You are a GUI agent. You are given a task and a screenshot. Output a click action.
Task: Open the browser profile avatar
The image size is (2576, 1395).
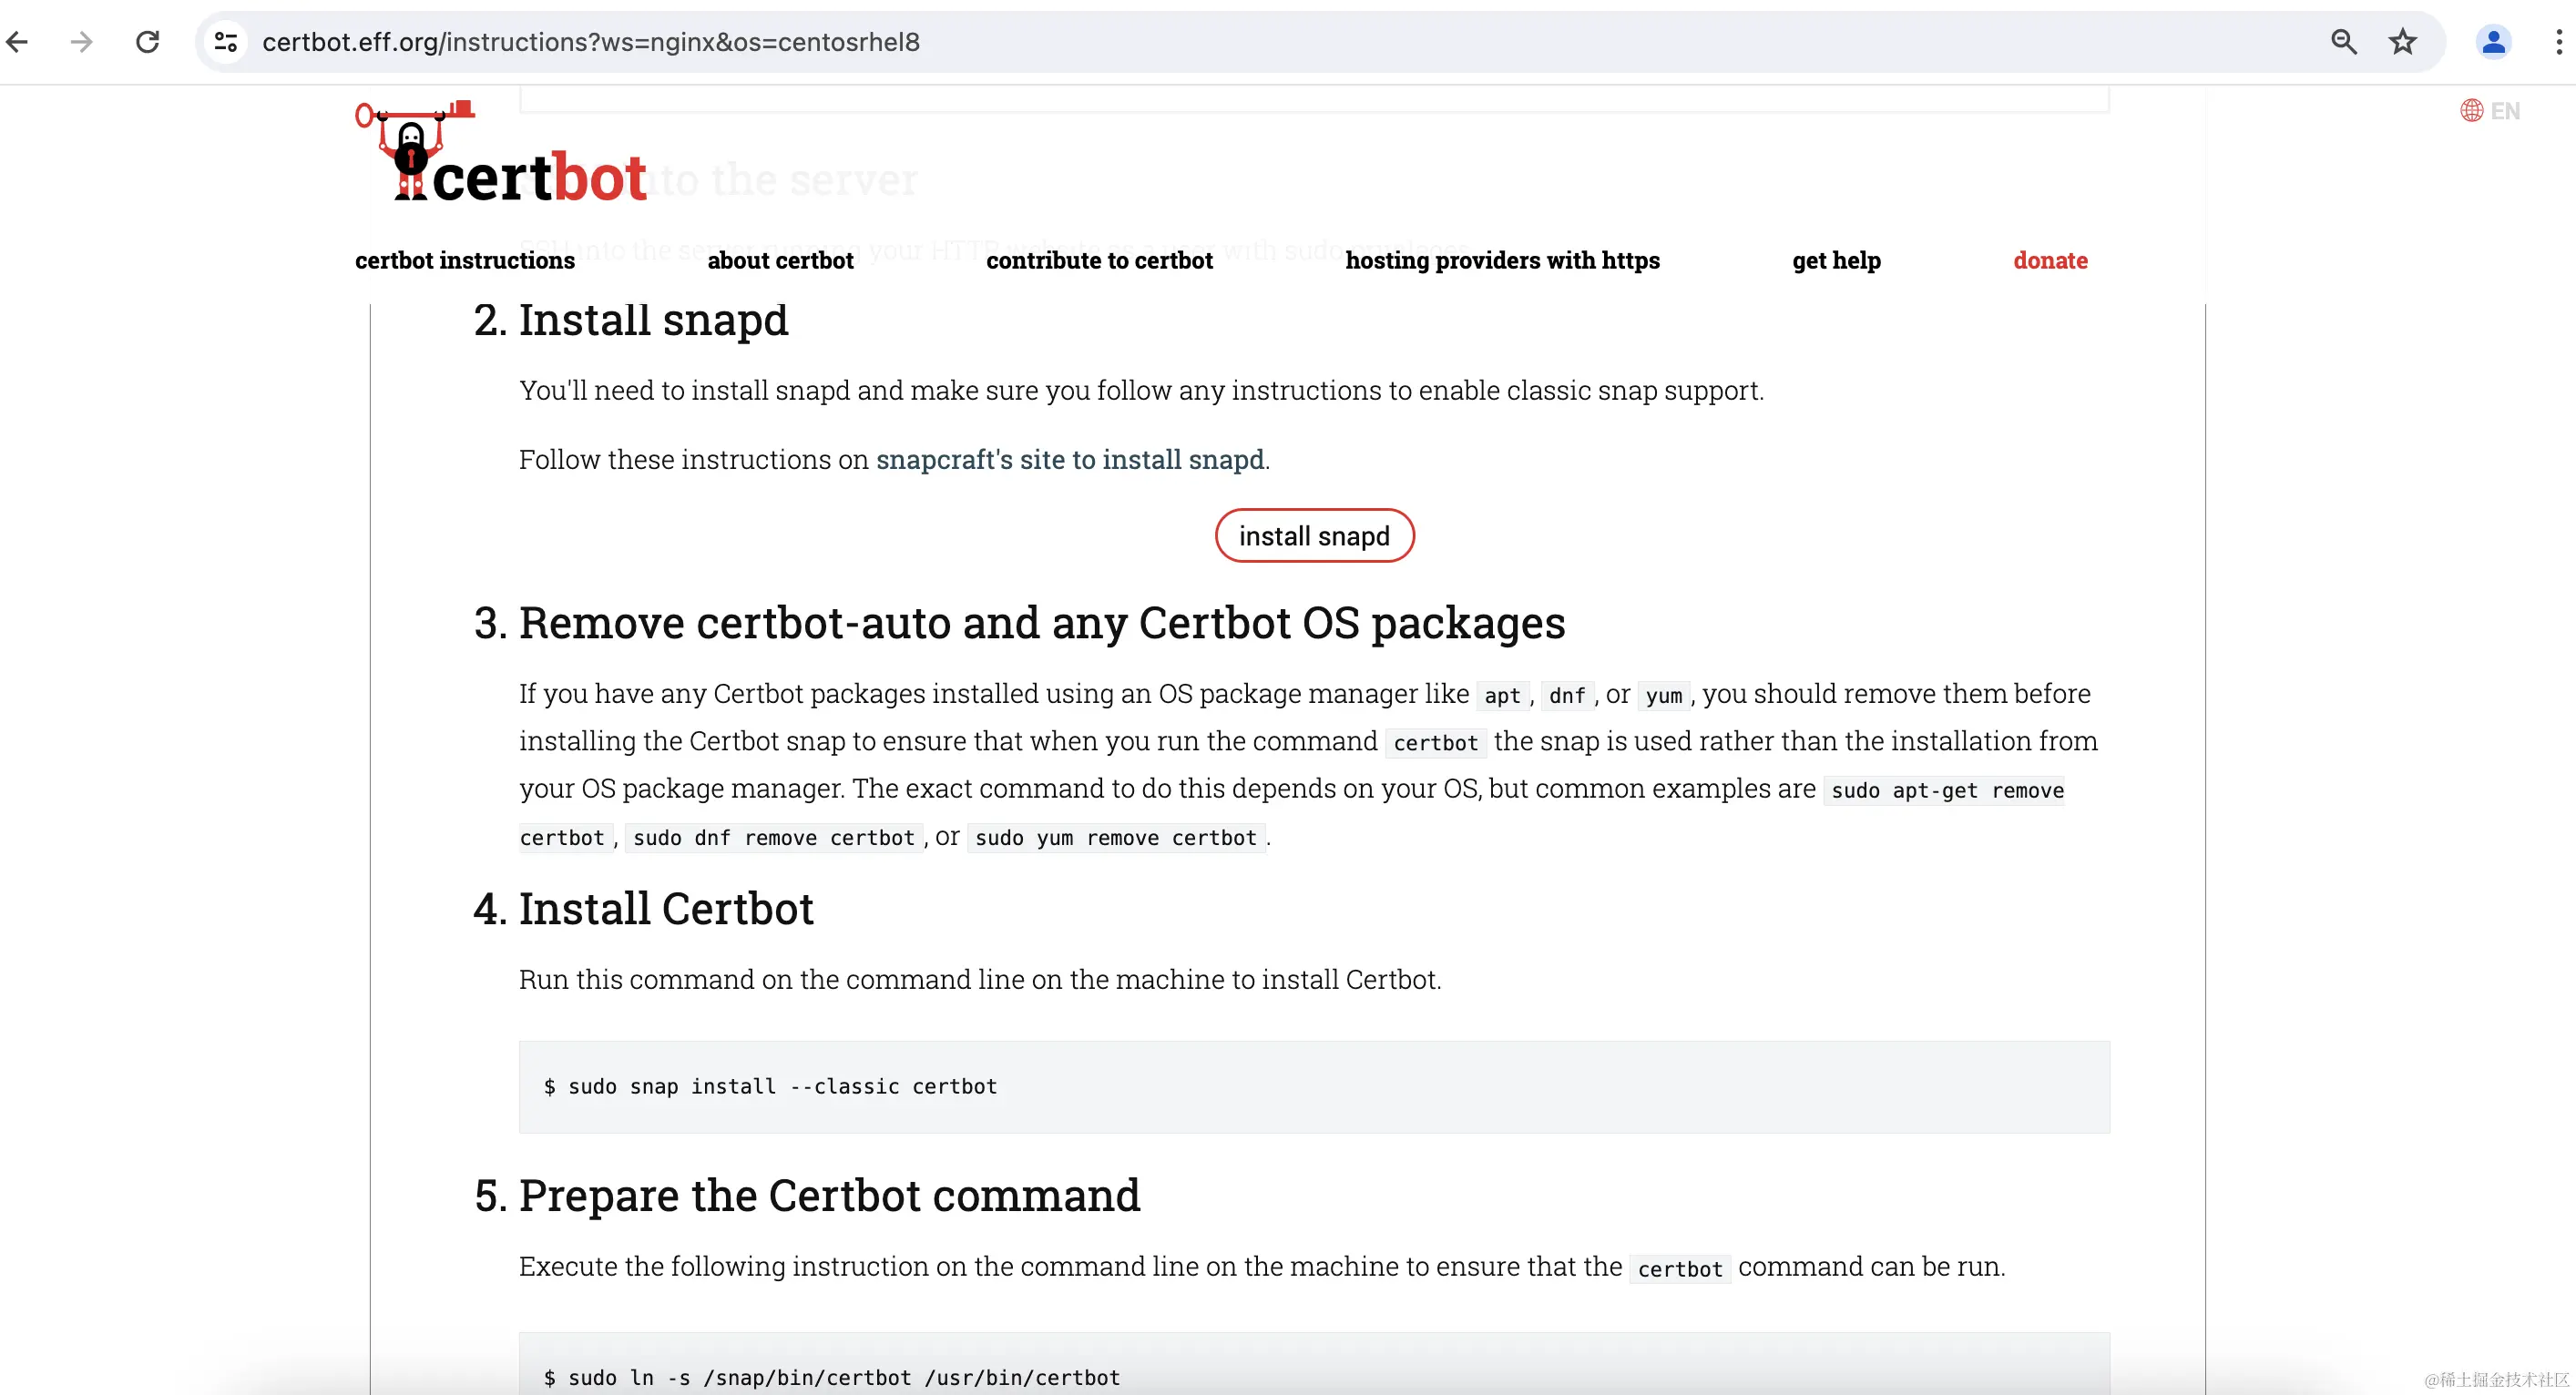coord(2494,42)
